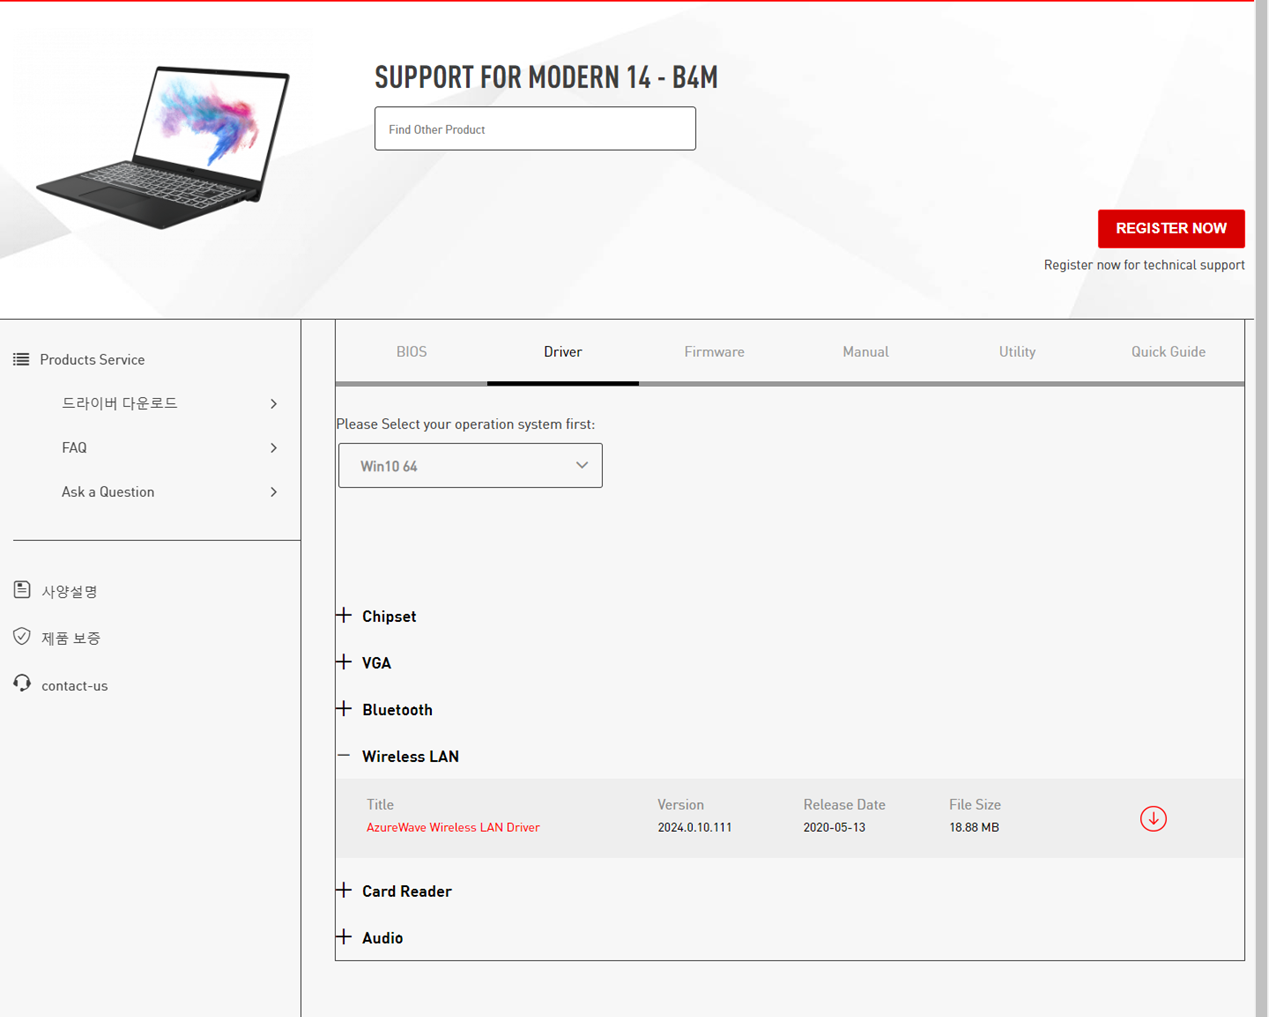Switch to the Quick Guide tab
This screenshot has width=1269, height=1017.
[1168, 352]
